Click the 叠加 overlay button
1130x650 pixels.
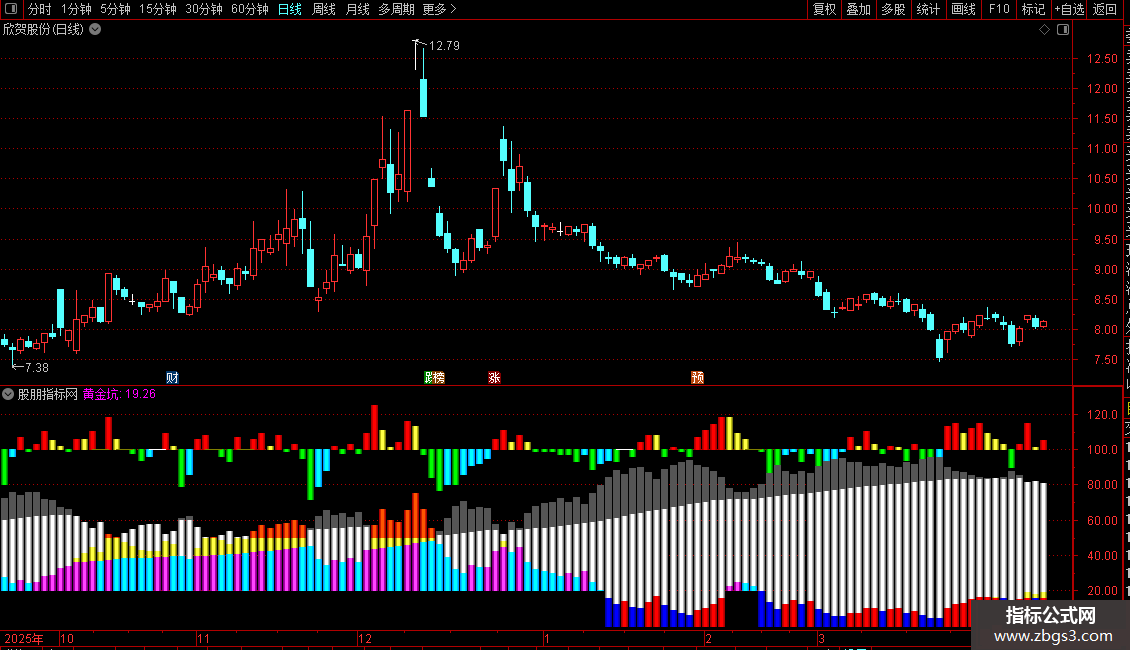tap(859, 9)
